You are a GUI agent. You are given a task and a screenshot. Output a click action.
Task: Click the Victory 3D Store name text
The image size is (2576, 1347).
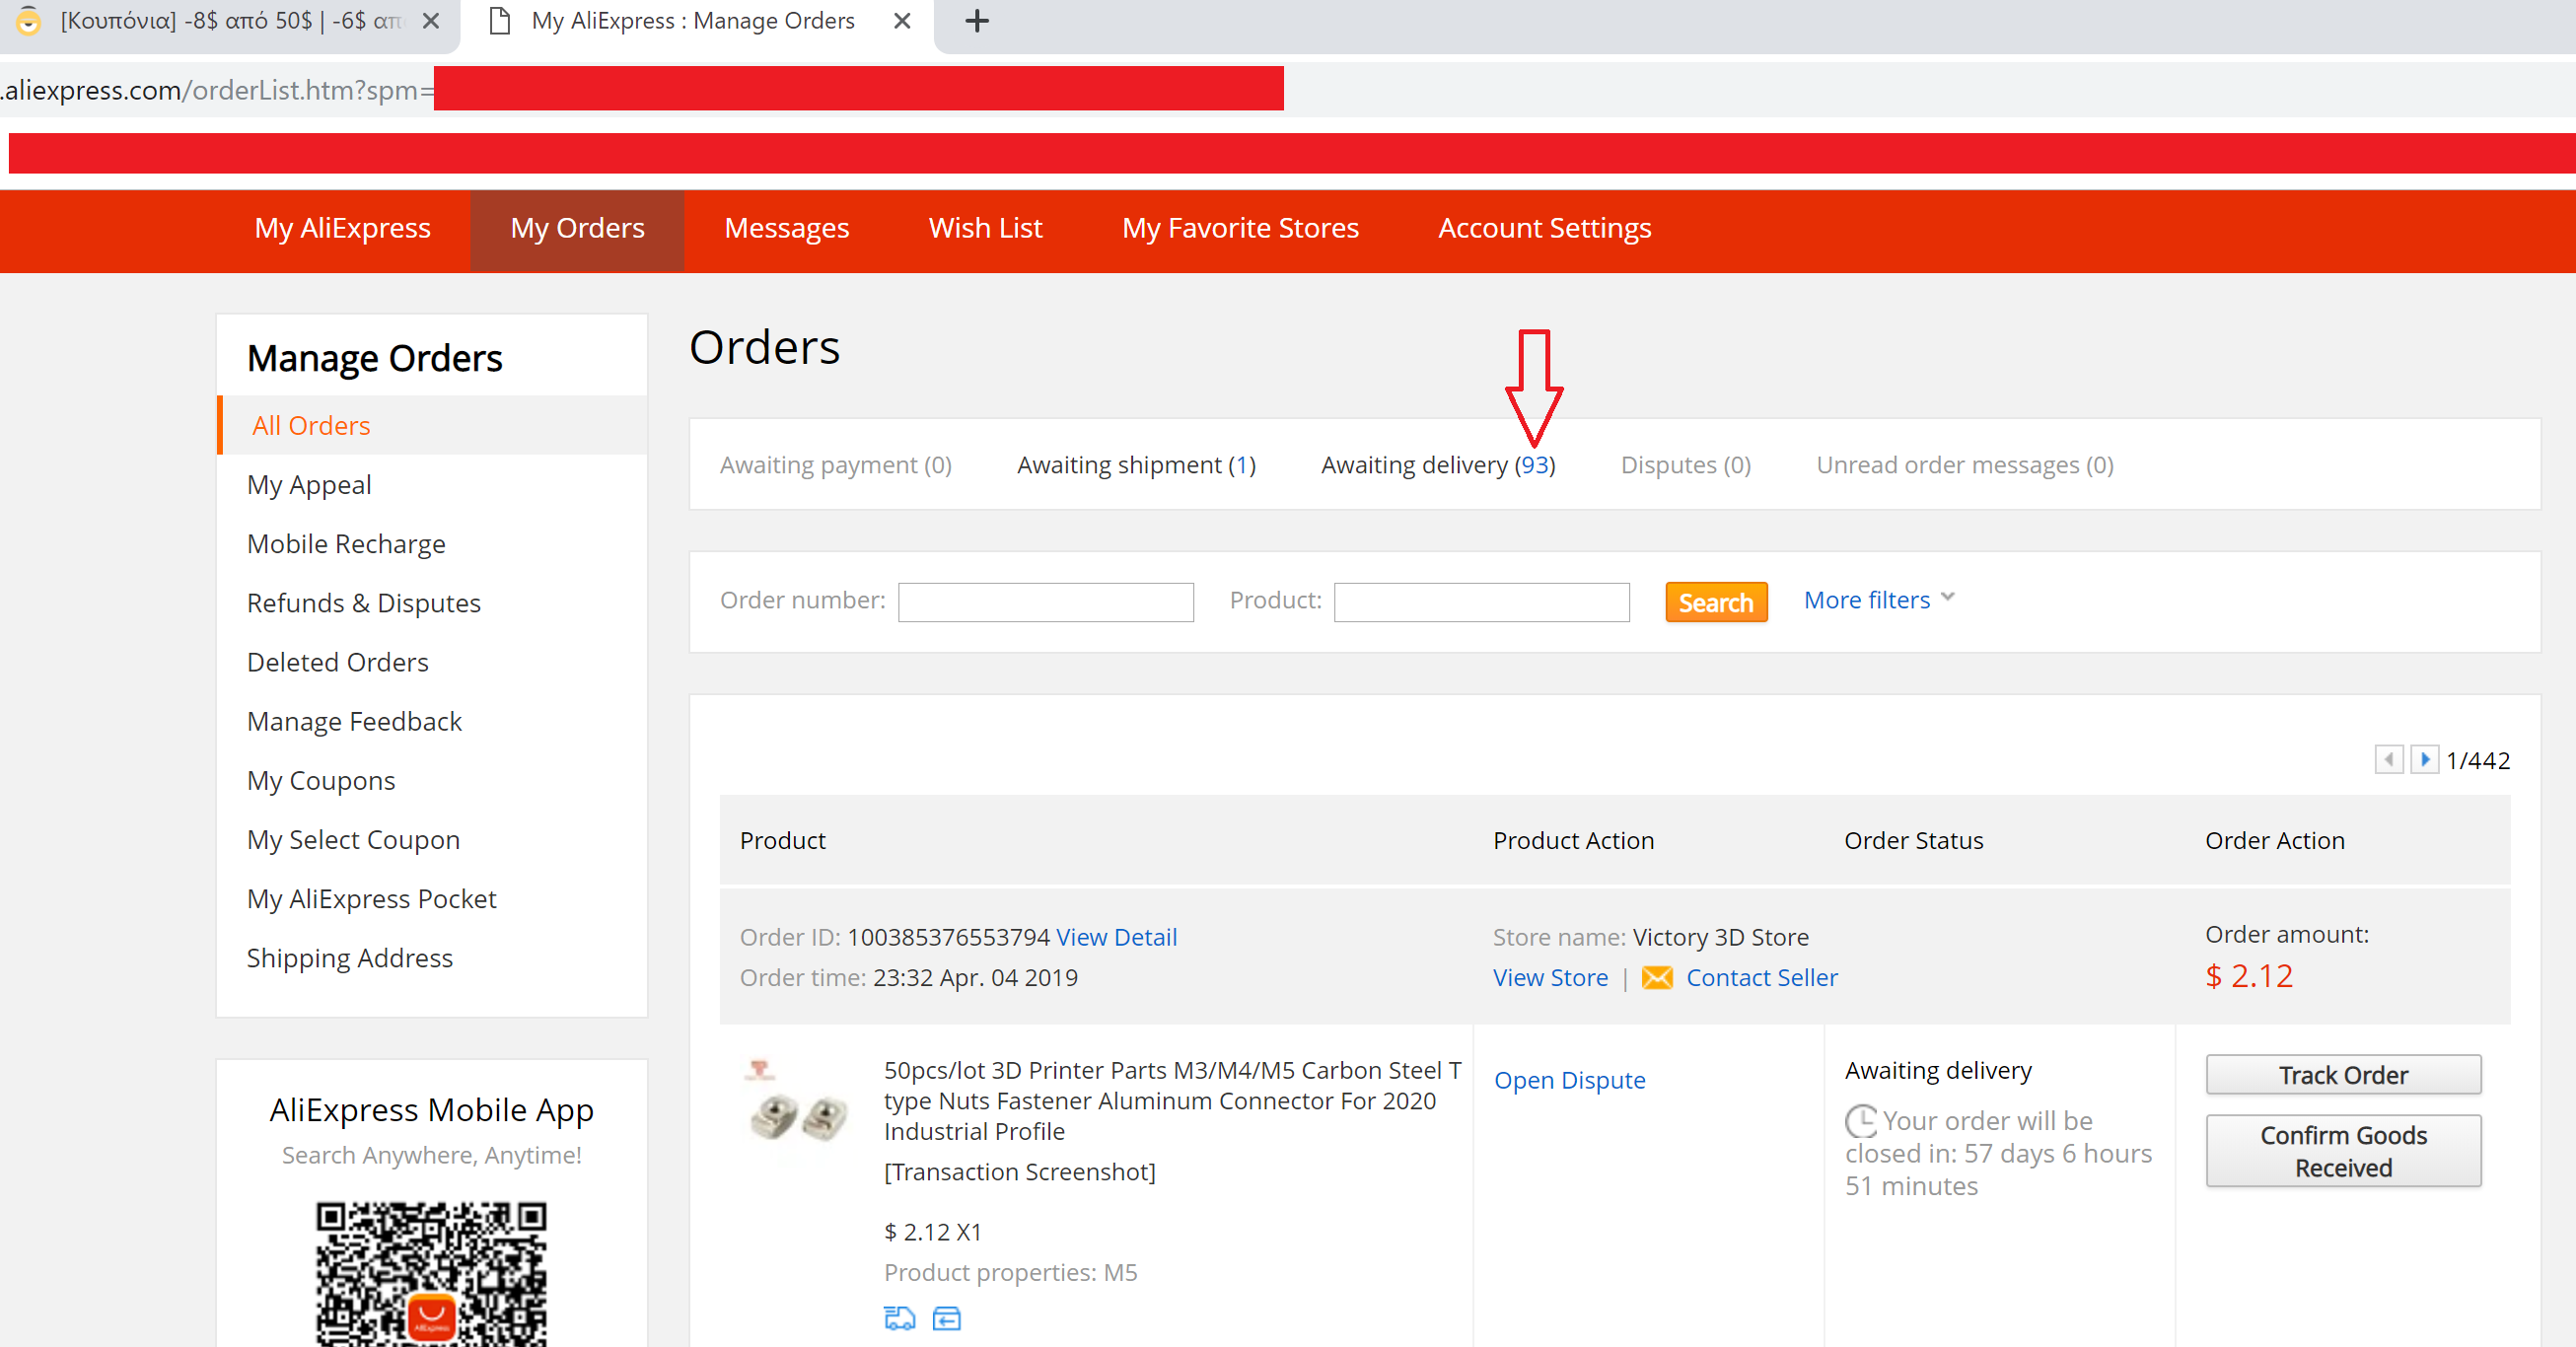(x=1720, y=937)
